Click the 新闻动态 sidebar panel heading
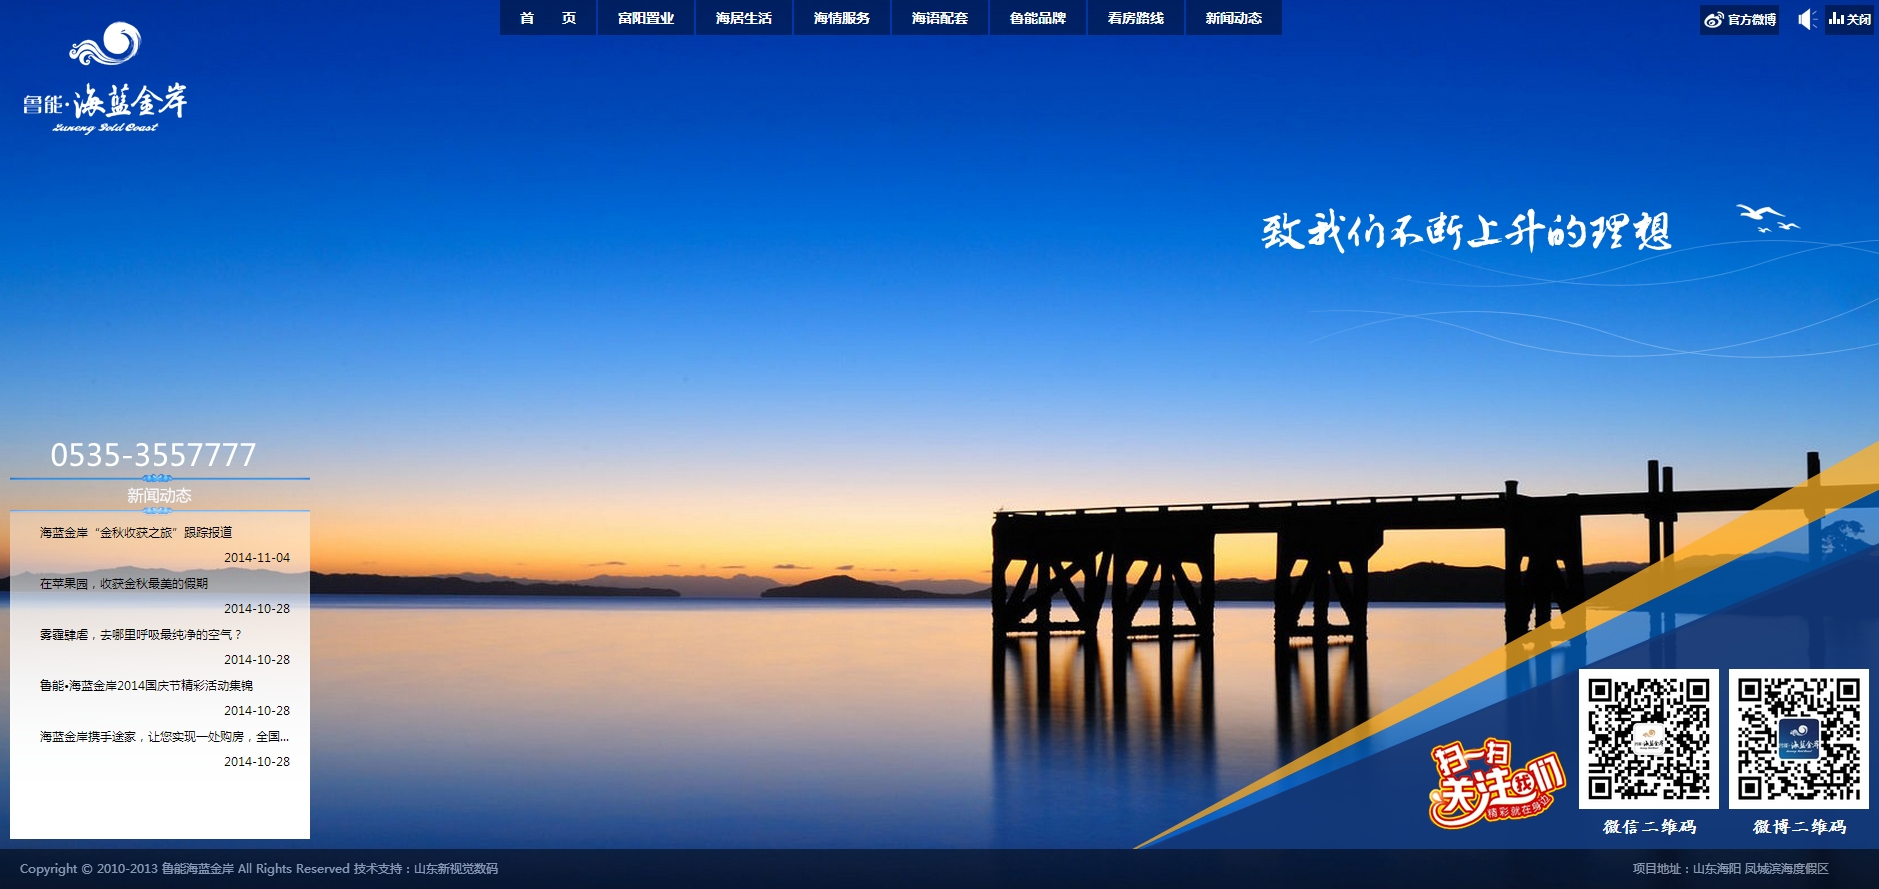 159,496
